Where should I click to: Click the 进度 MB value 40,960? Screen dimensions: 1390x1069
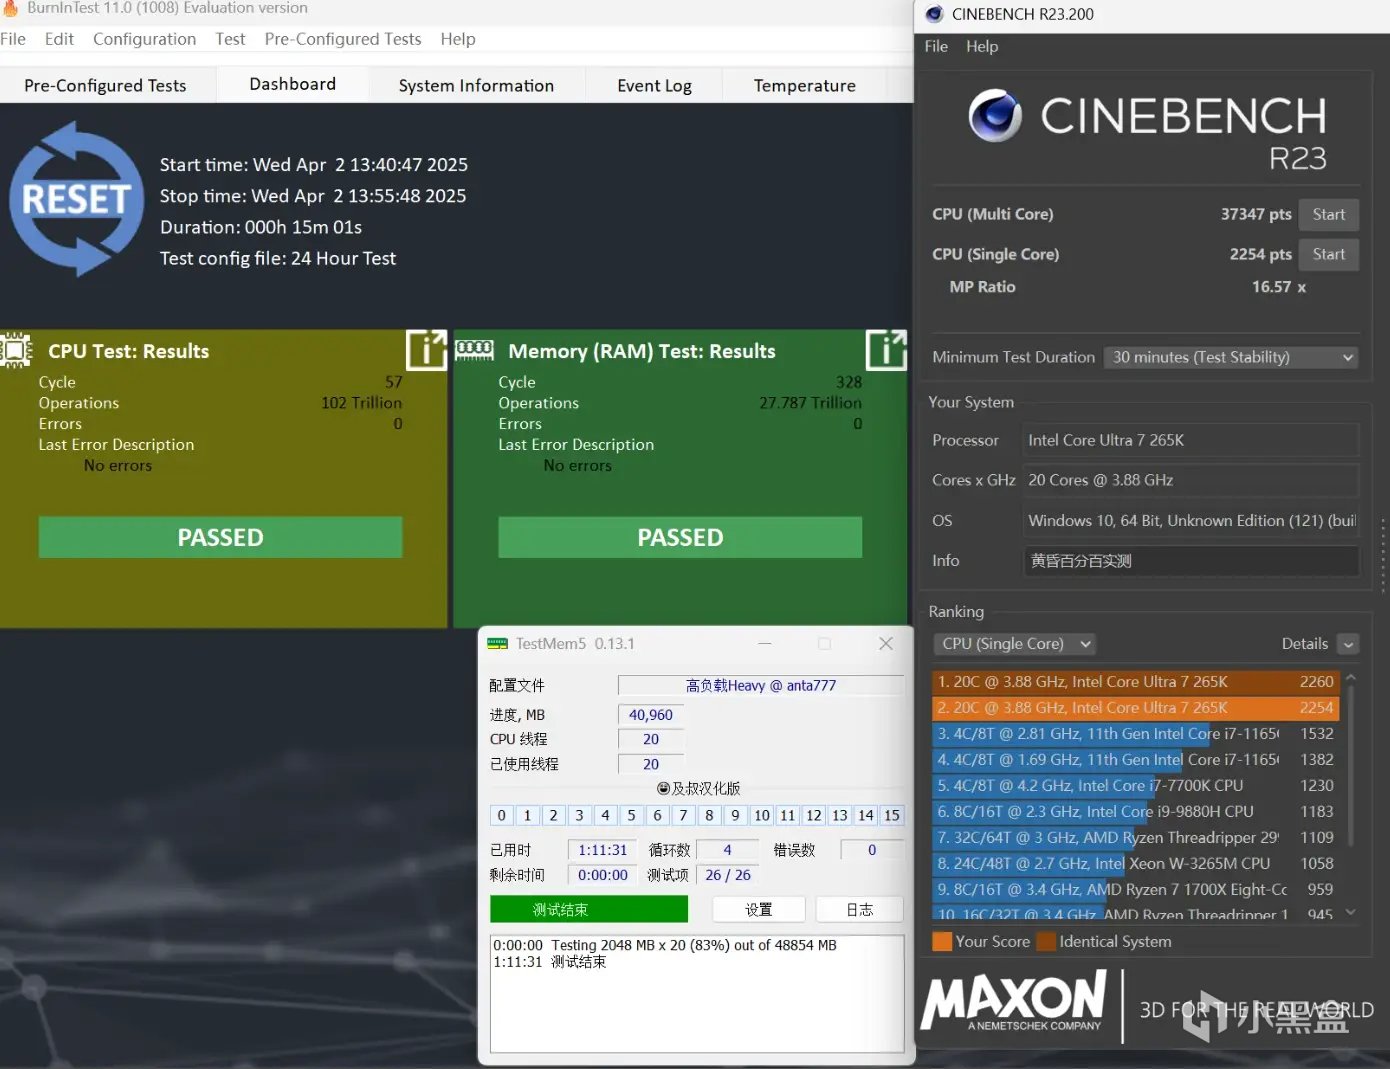click(651, 715)
